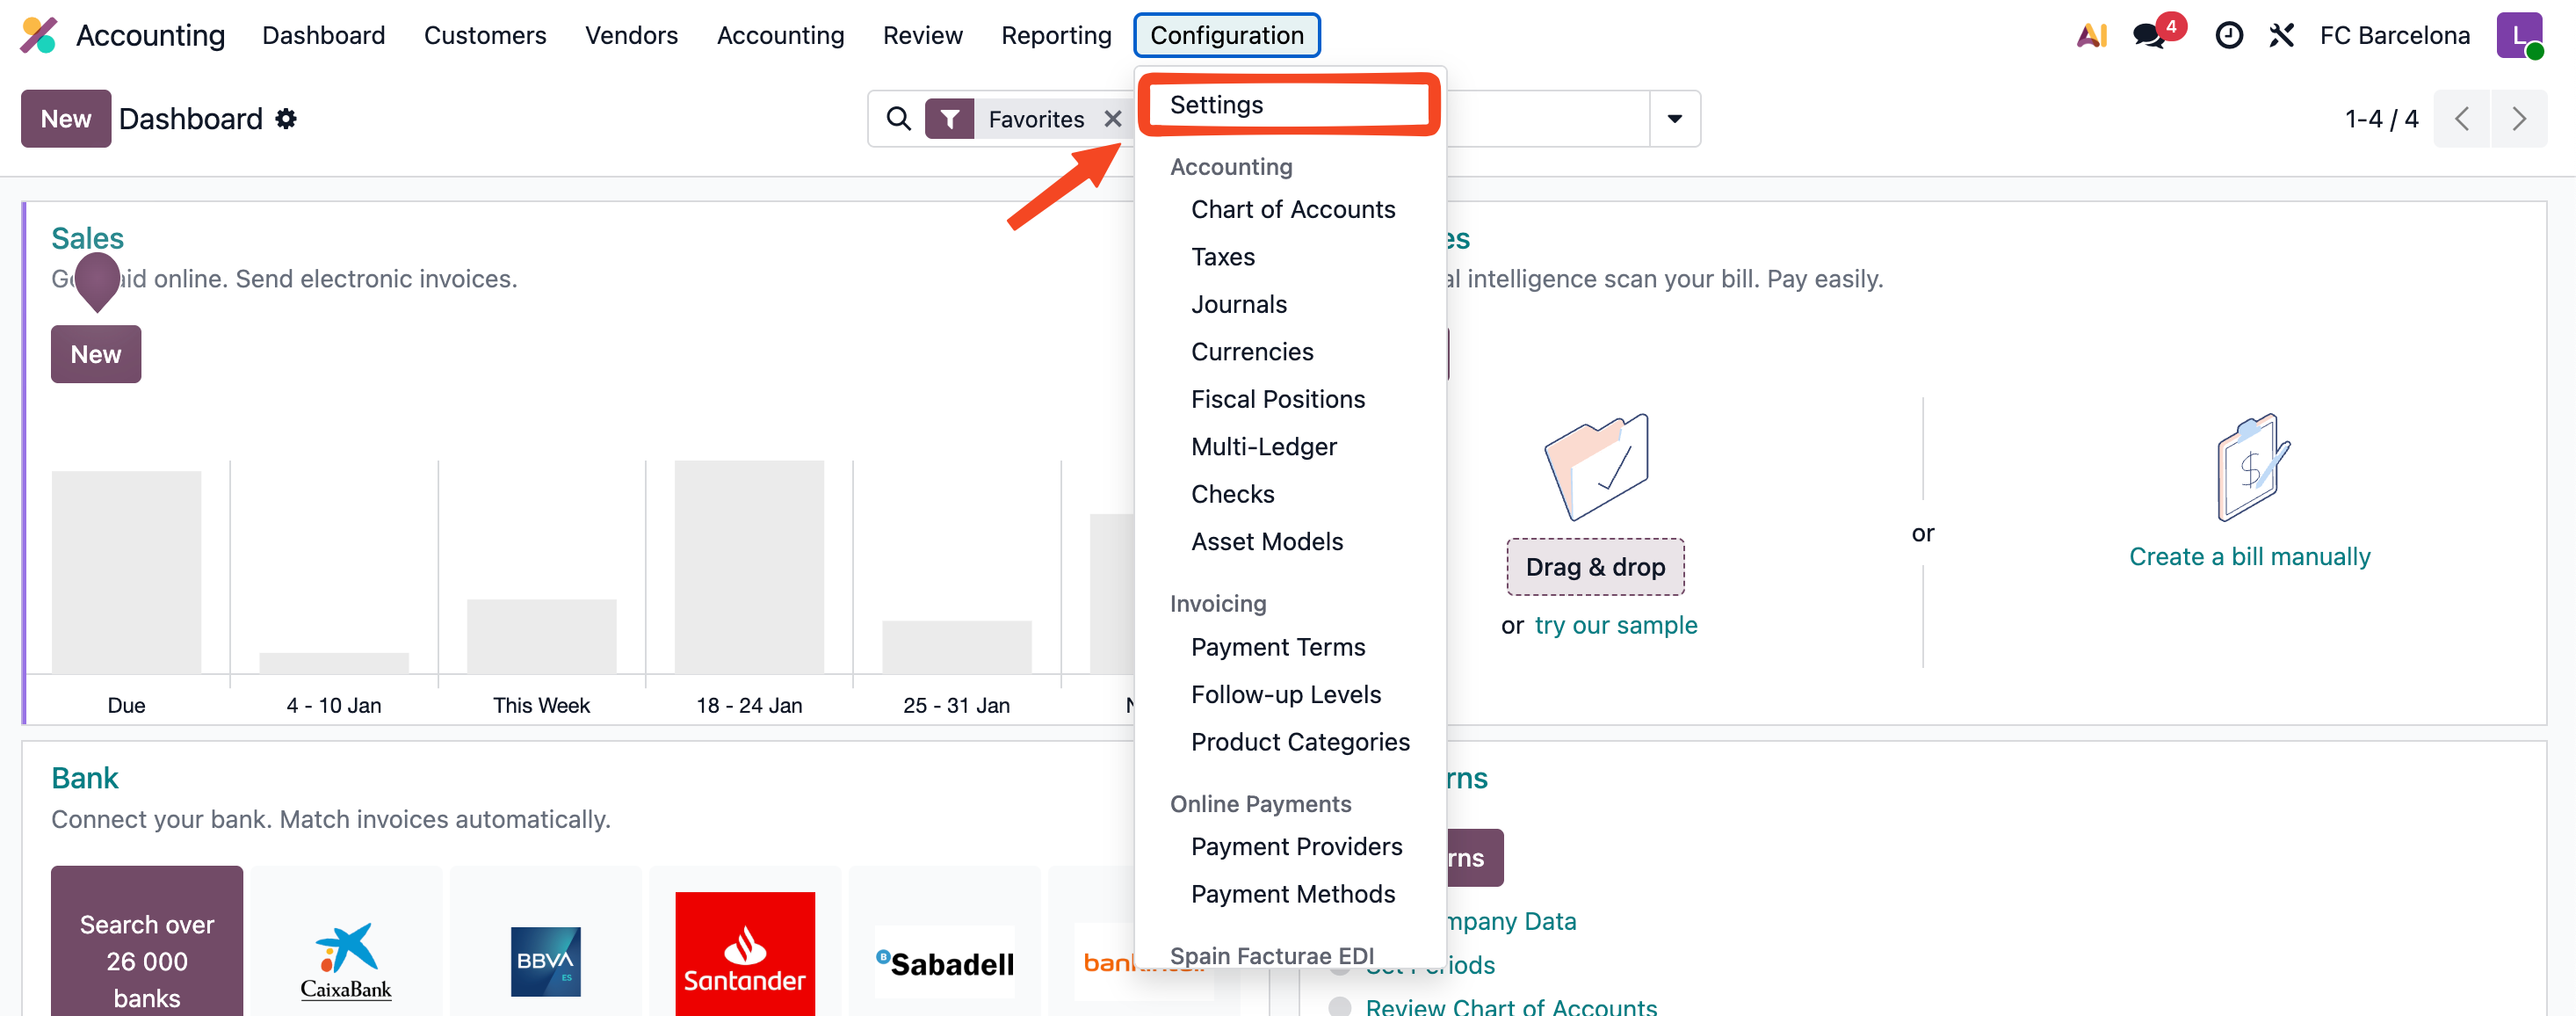Click the Create a bill manually link
This screenshot has height=1016, width=2576.
coord(2249,556)
